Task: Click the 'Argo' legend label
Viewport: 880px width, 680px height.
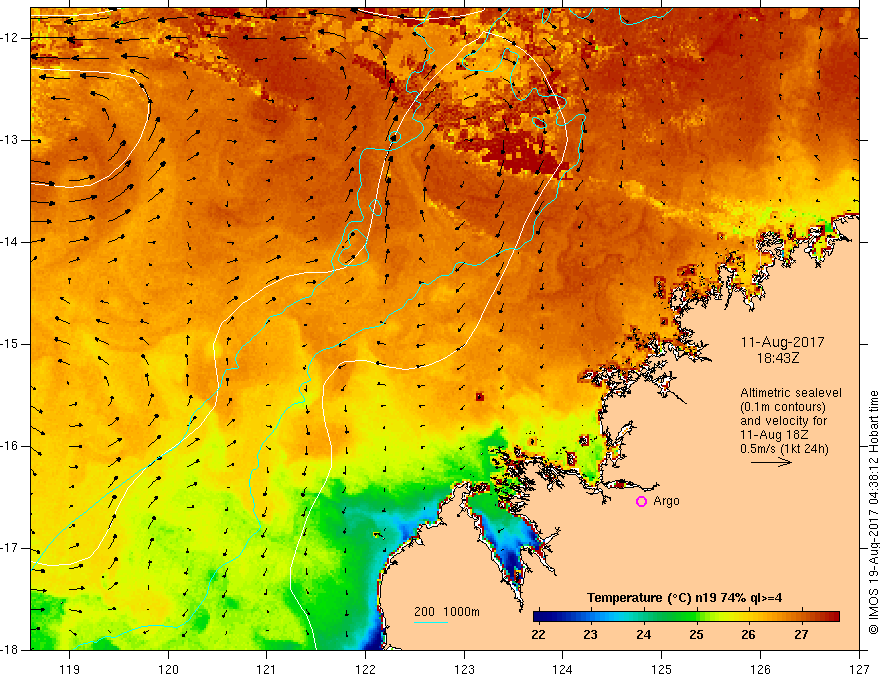Action: coord(666,501)
